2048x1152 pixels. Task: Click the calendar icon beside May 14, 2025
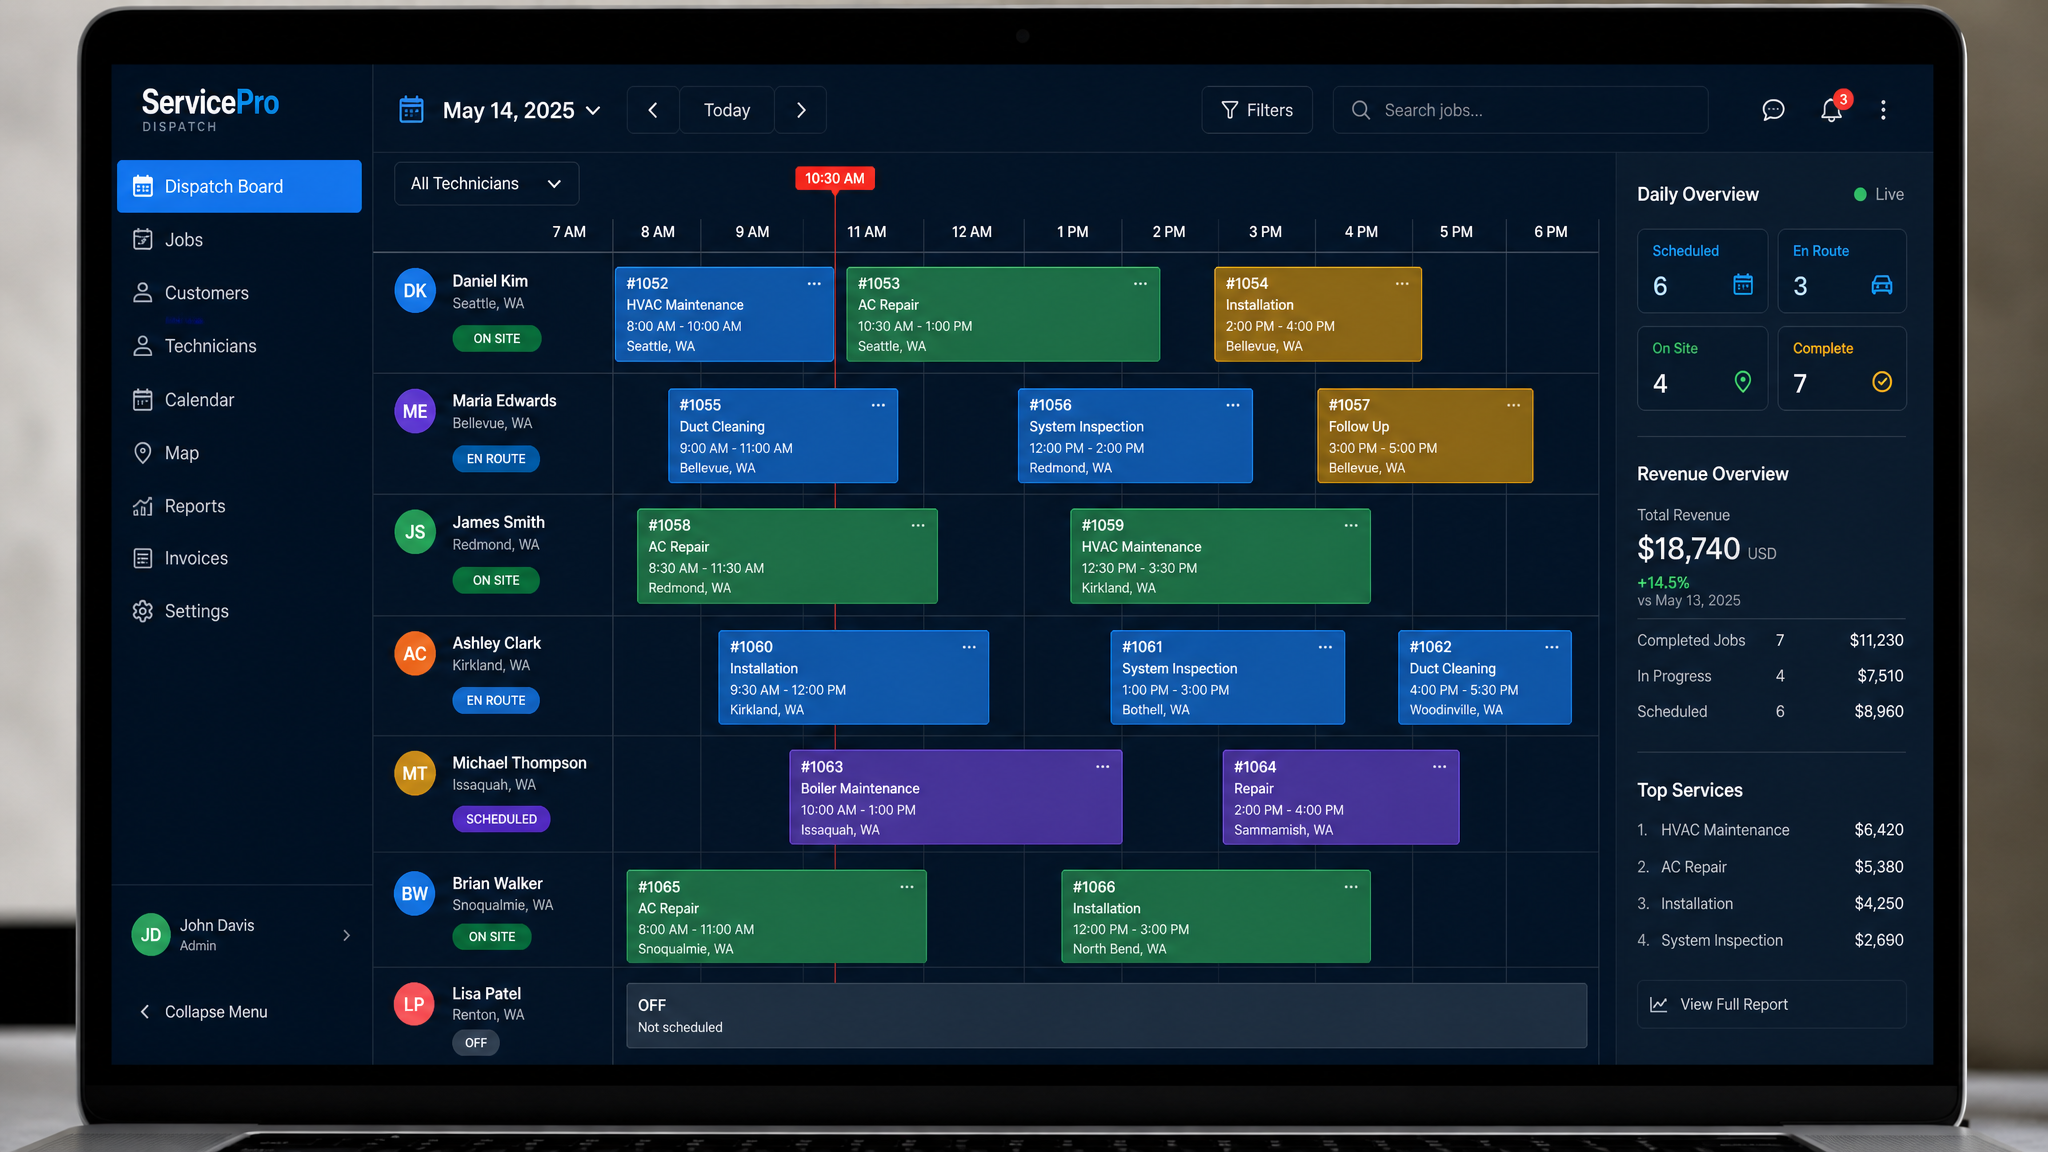412,110
